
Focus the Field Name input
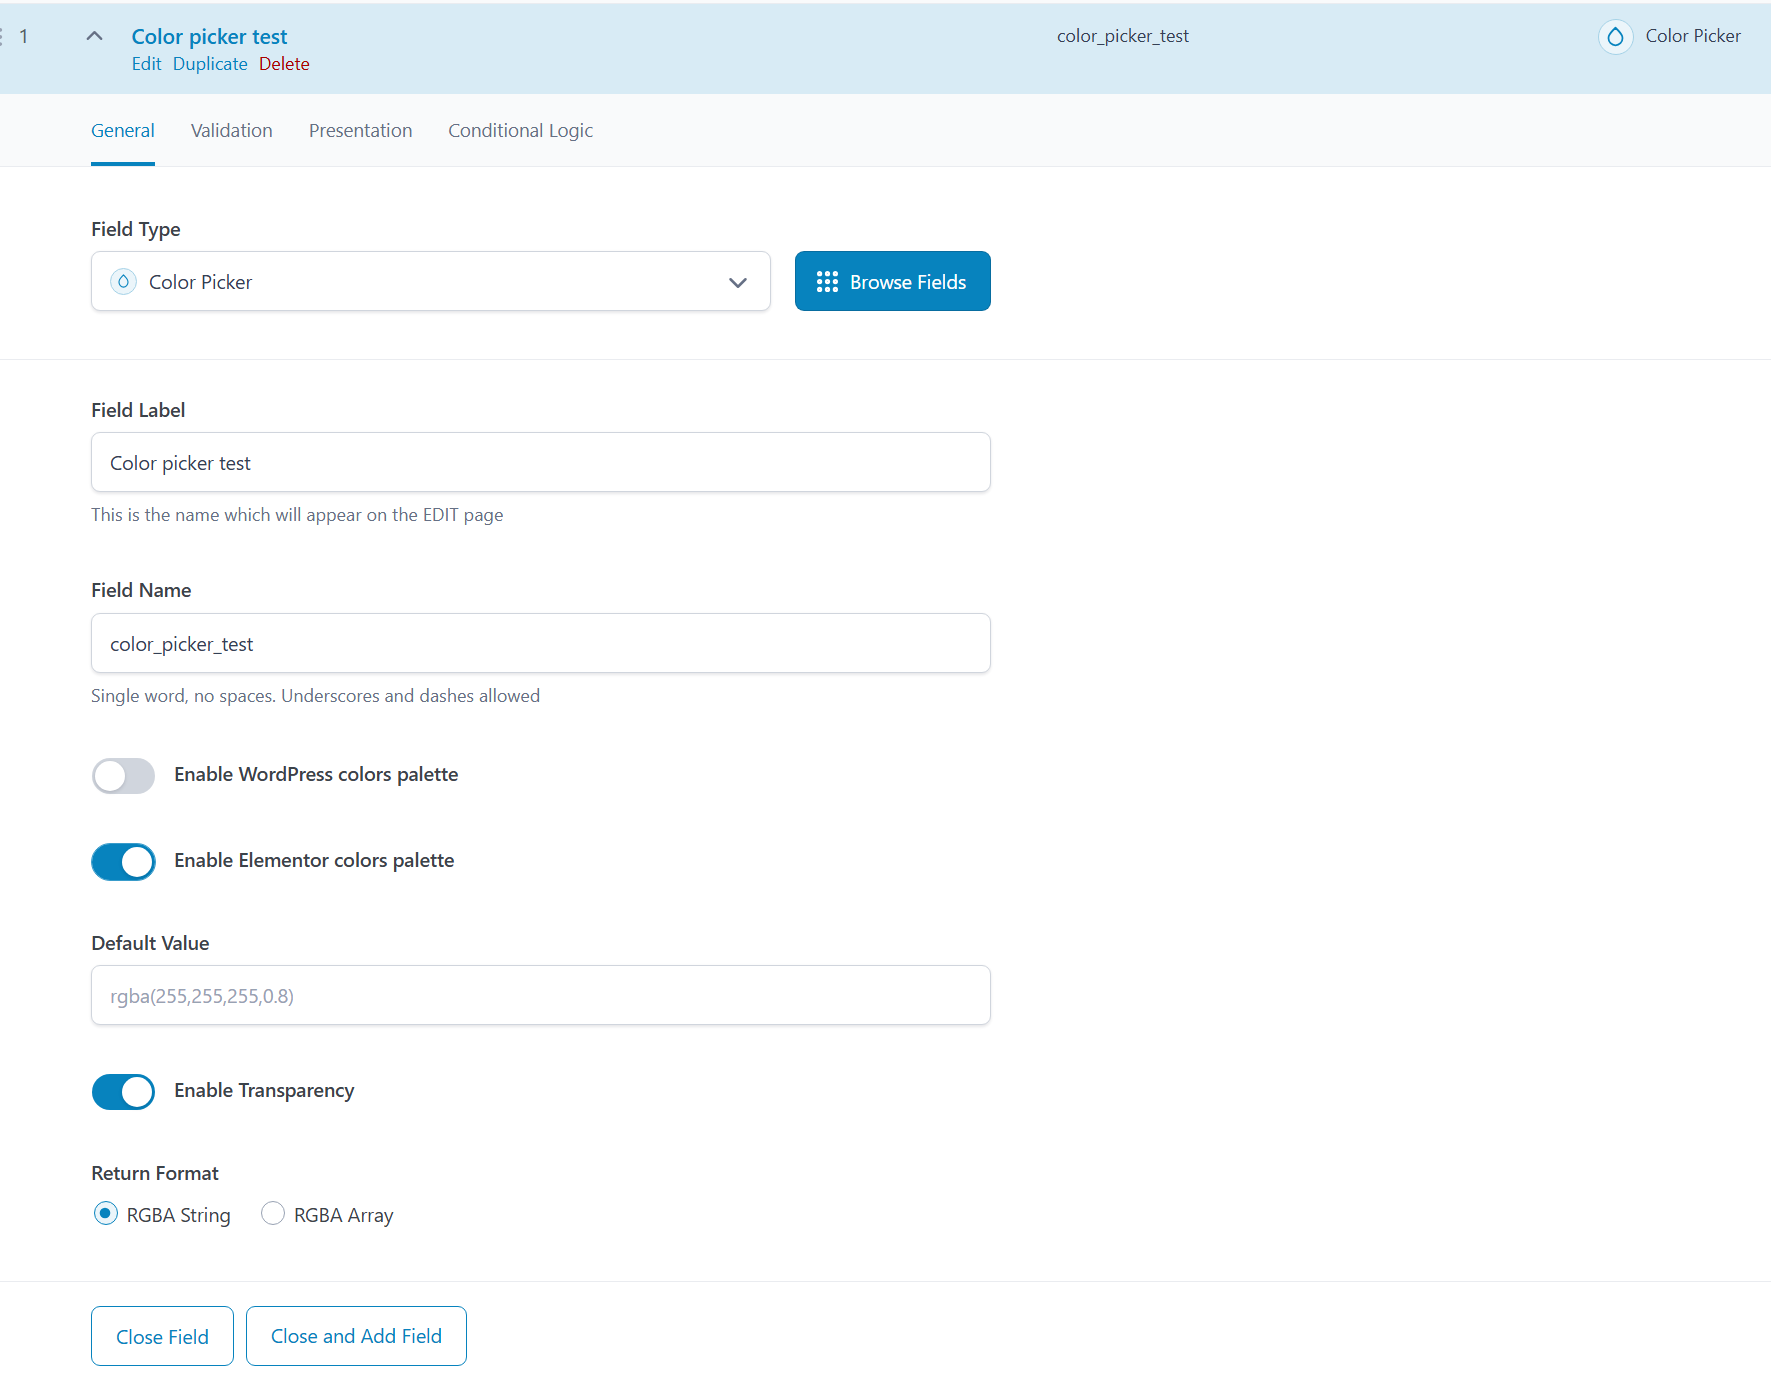(x=541, y=643)
